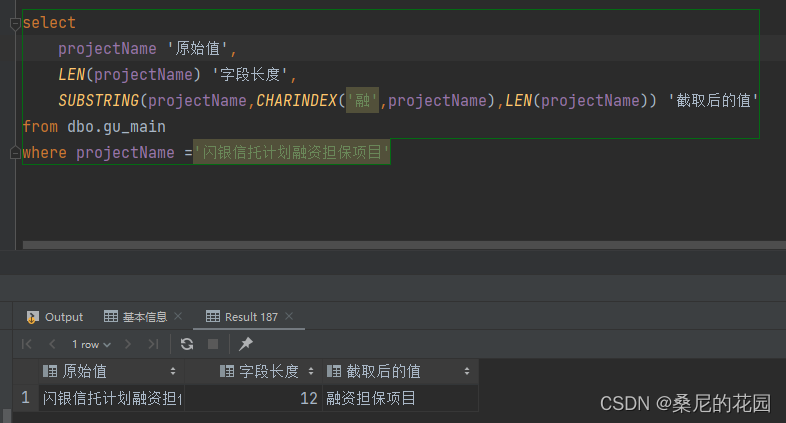Go to first page of results
The image size is (786, 423).
pyautogui.click(x=27, y=344)
